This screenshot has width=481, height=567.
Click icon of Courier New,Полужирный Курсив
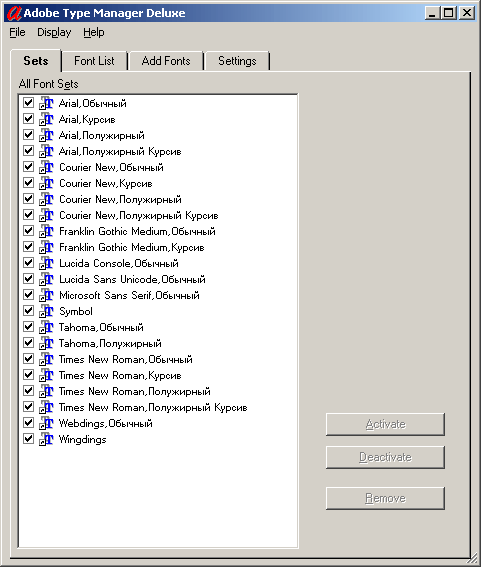click(46, 215)
